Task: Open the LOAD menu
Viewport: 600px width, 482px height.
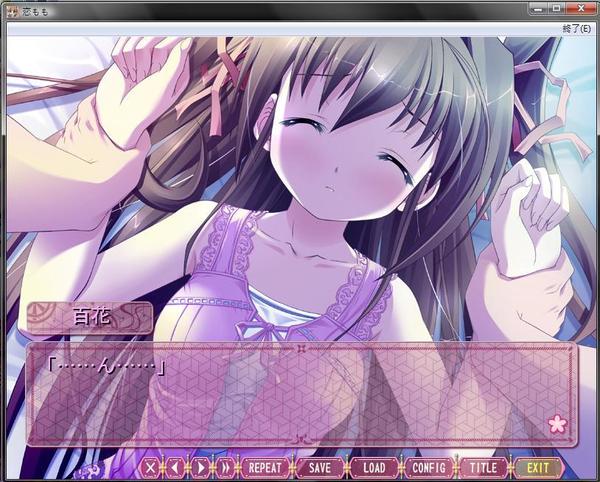Action: (x=374, y=467)
